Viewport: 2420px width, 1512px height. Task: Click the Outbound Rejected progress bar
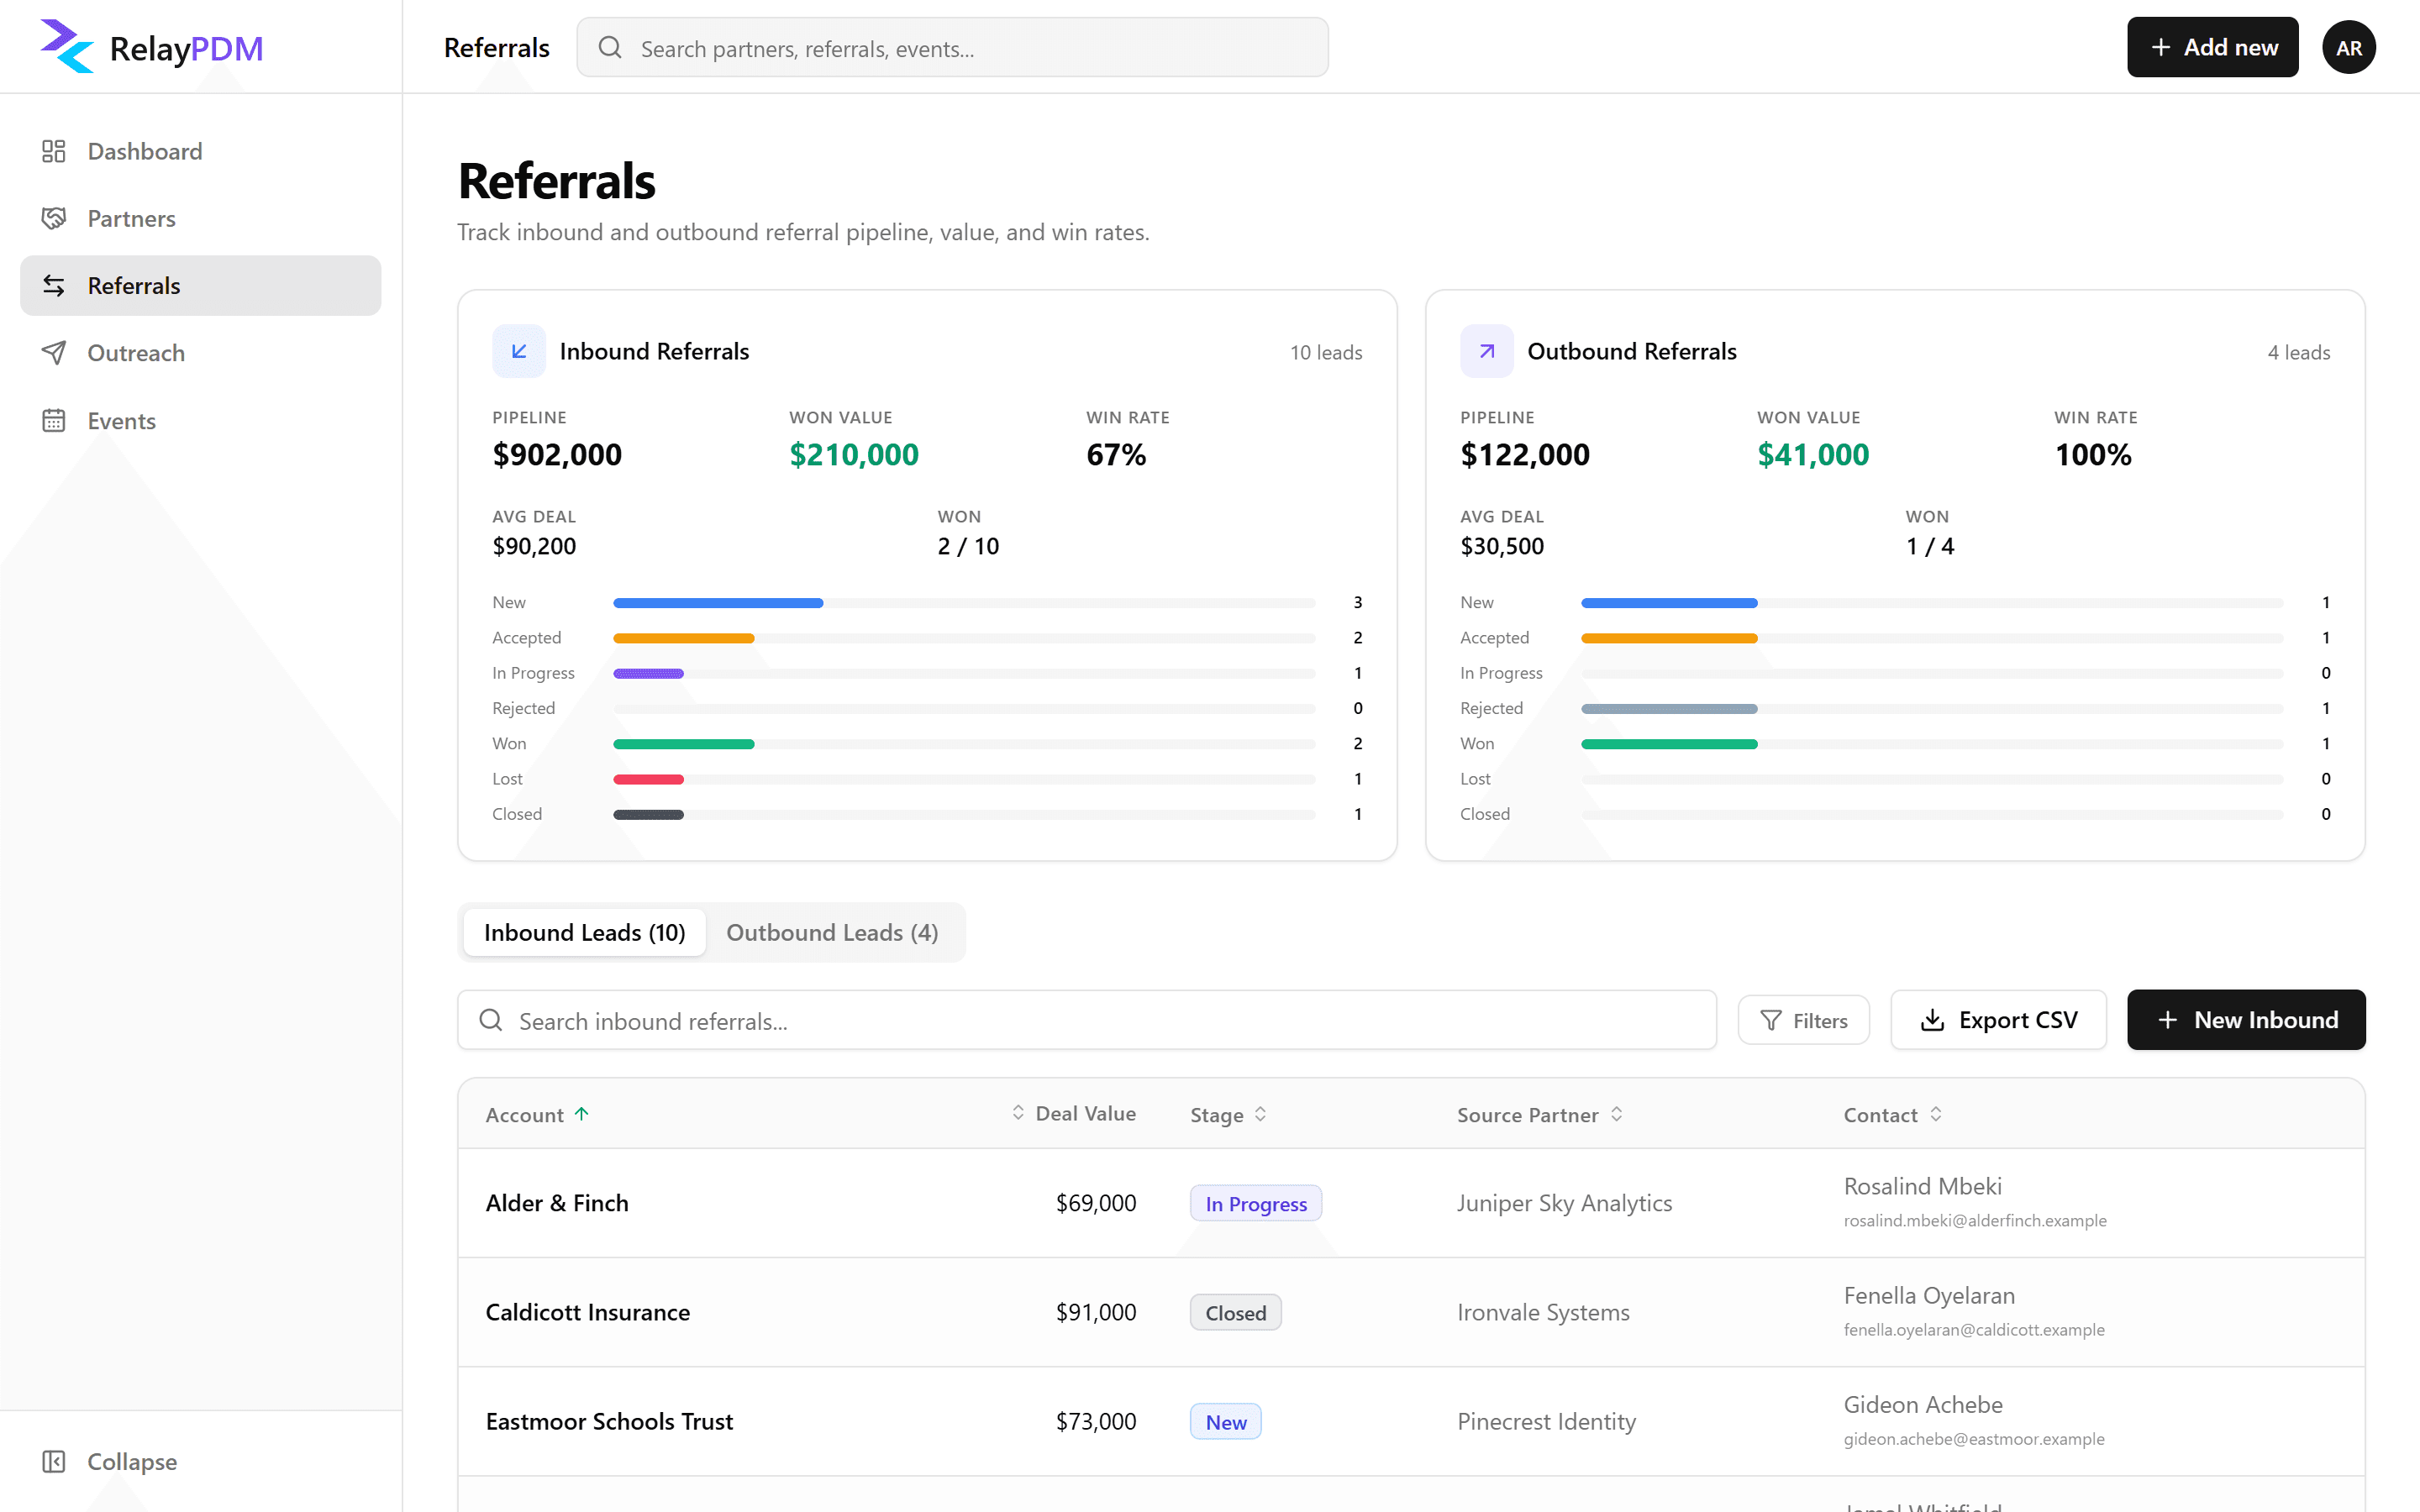point(1932,708)
